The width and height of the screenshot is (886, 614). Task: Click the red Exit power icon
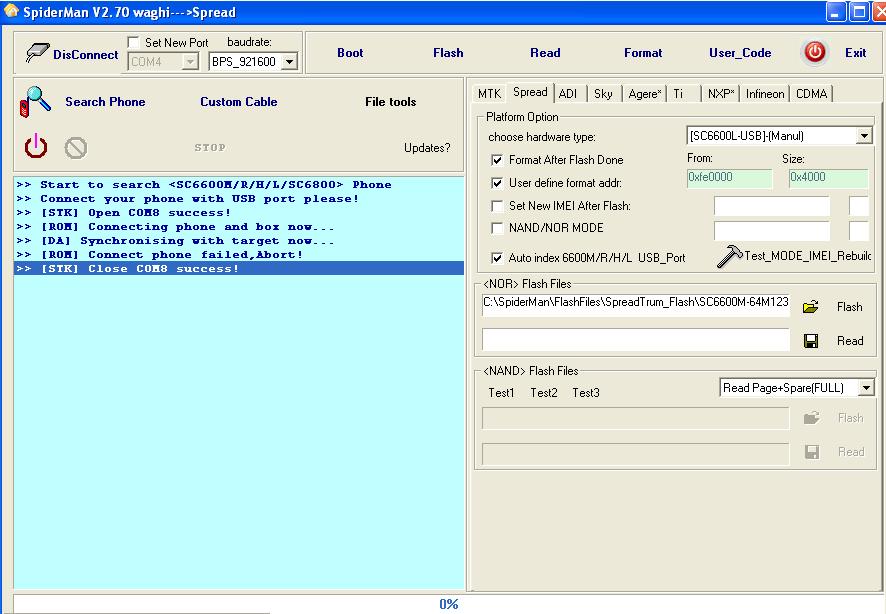814,53
